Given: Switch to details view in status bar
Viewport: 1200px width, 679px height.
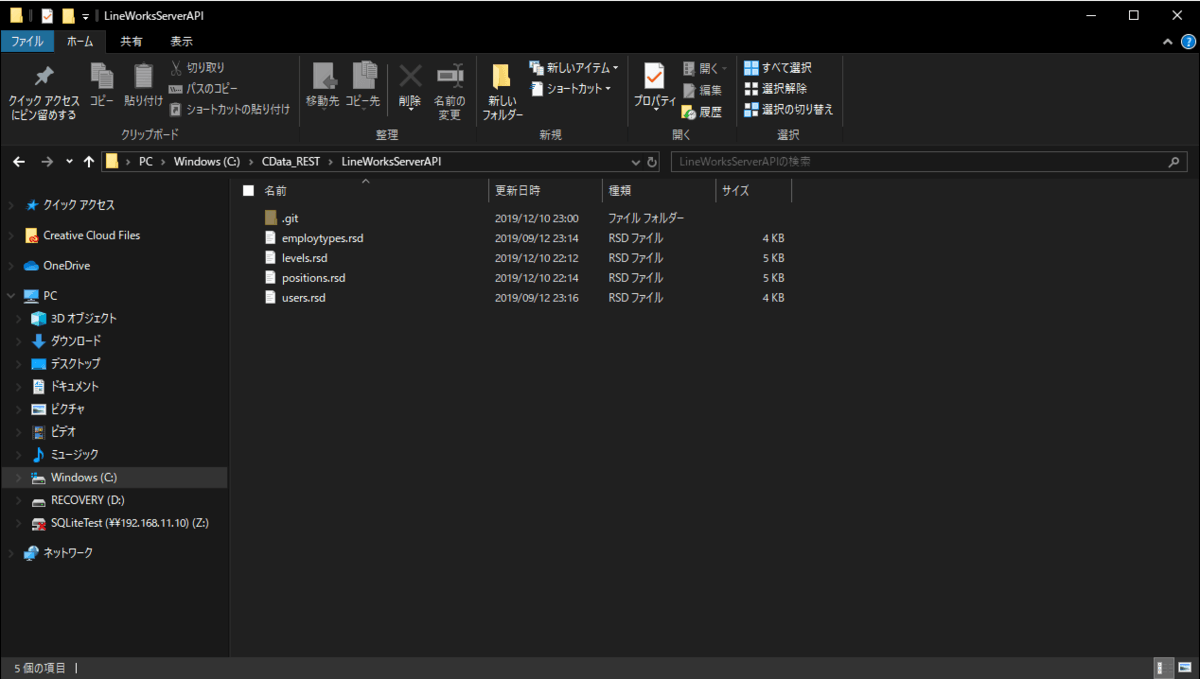Looking at the screenshot, I should click(x=1164, y=668).
